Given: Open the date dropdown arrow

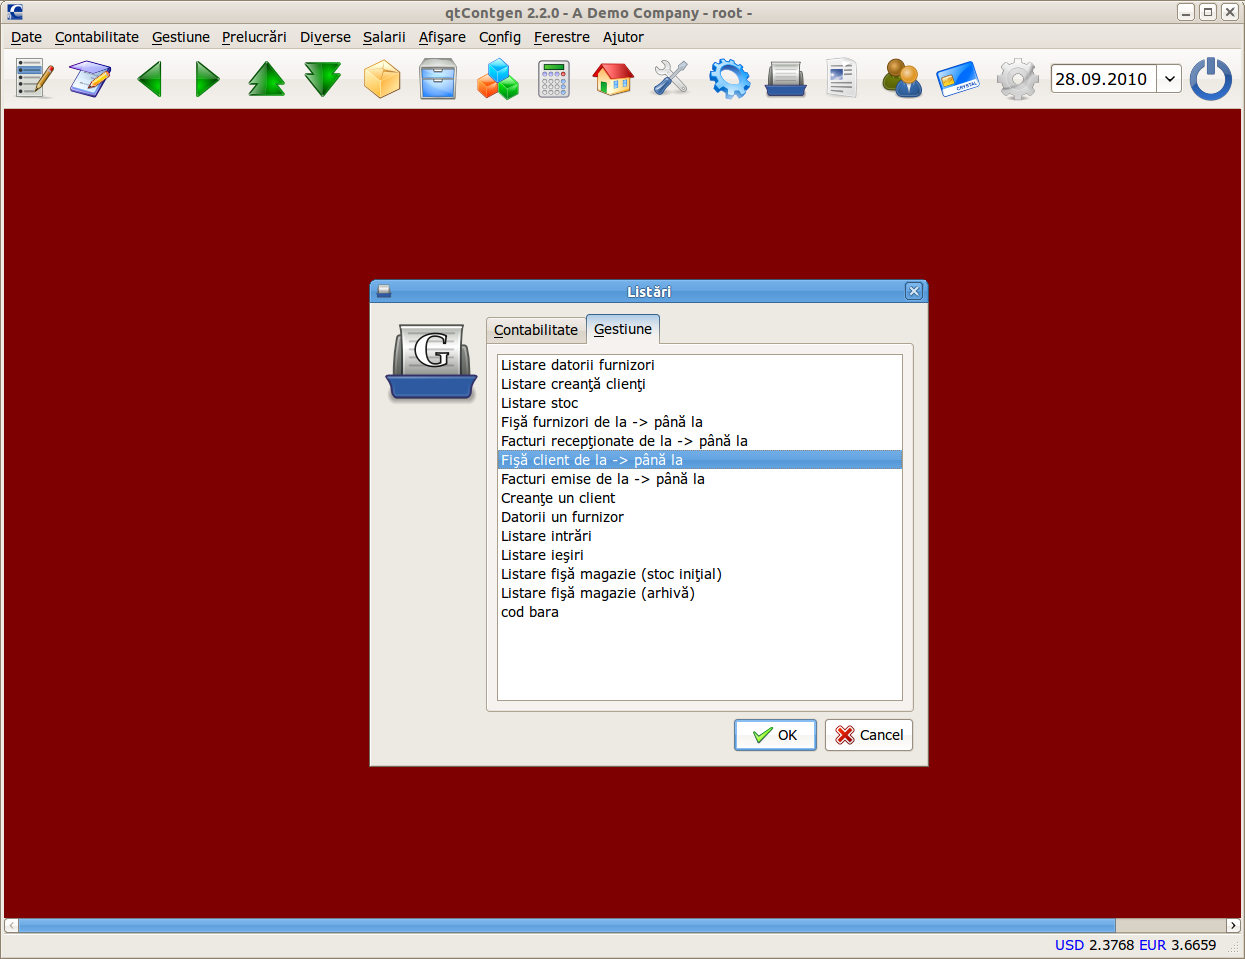Looking at the screenshot, I should 1169,79.
